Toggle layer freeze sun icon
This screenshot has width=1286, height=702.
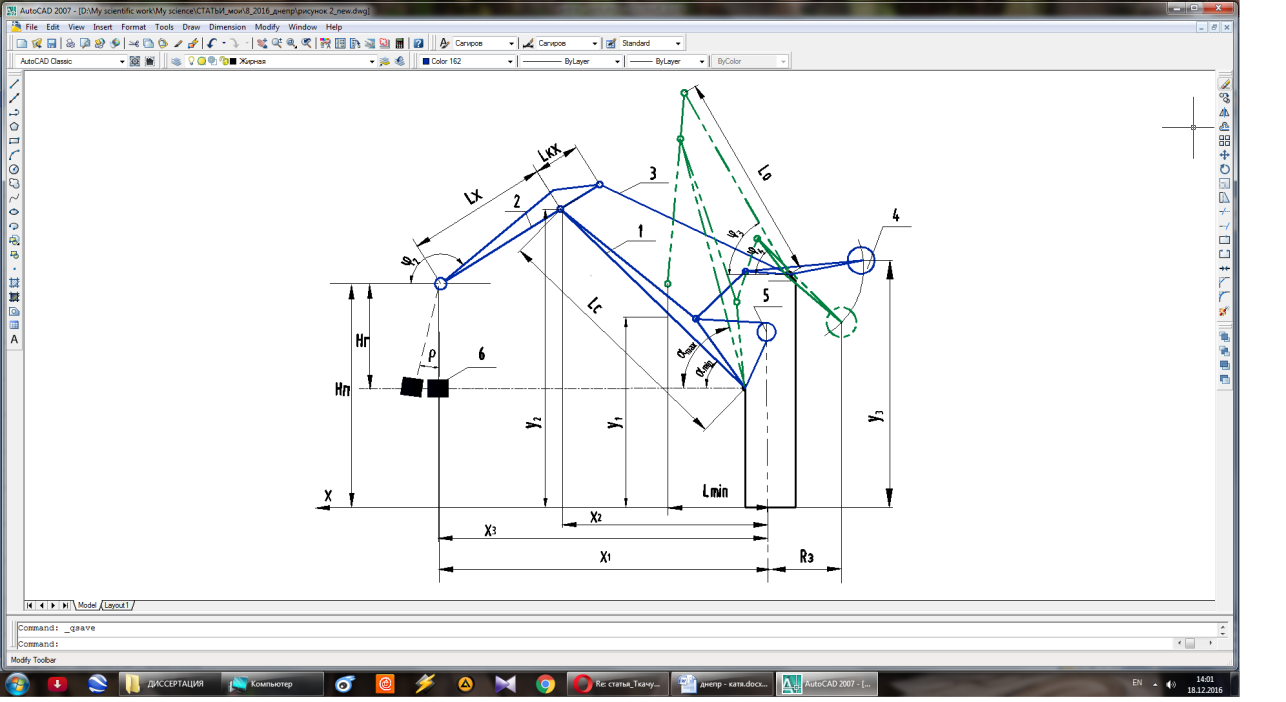[201, 61]
